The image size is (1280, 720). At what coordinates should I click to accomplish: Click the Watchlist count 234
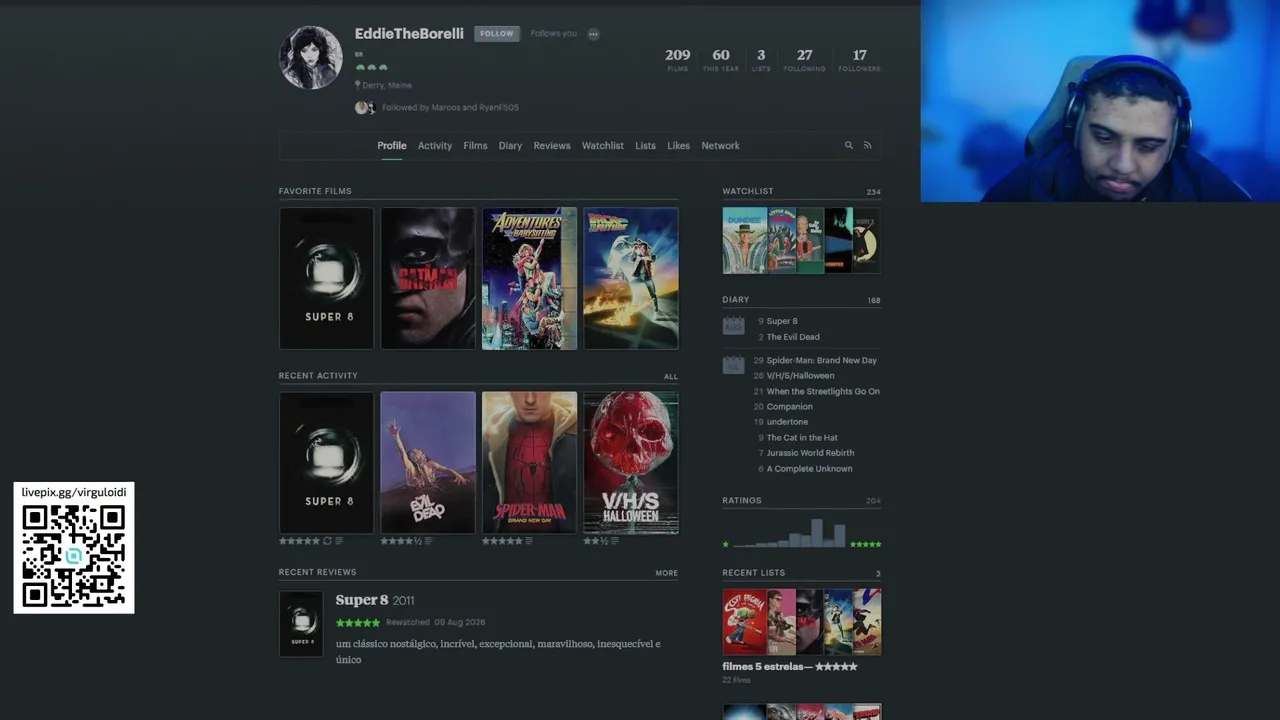click(x=874, y=192)
